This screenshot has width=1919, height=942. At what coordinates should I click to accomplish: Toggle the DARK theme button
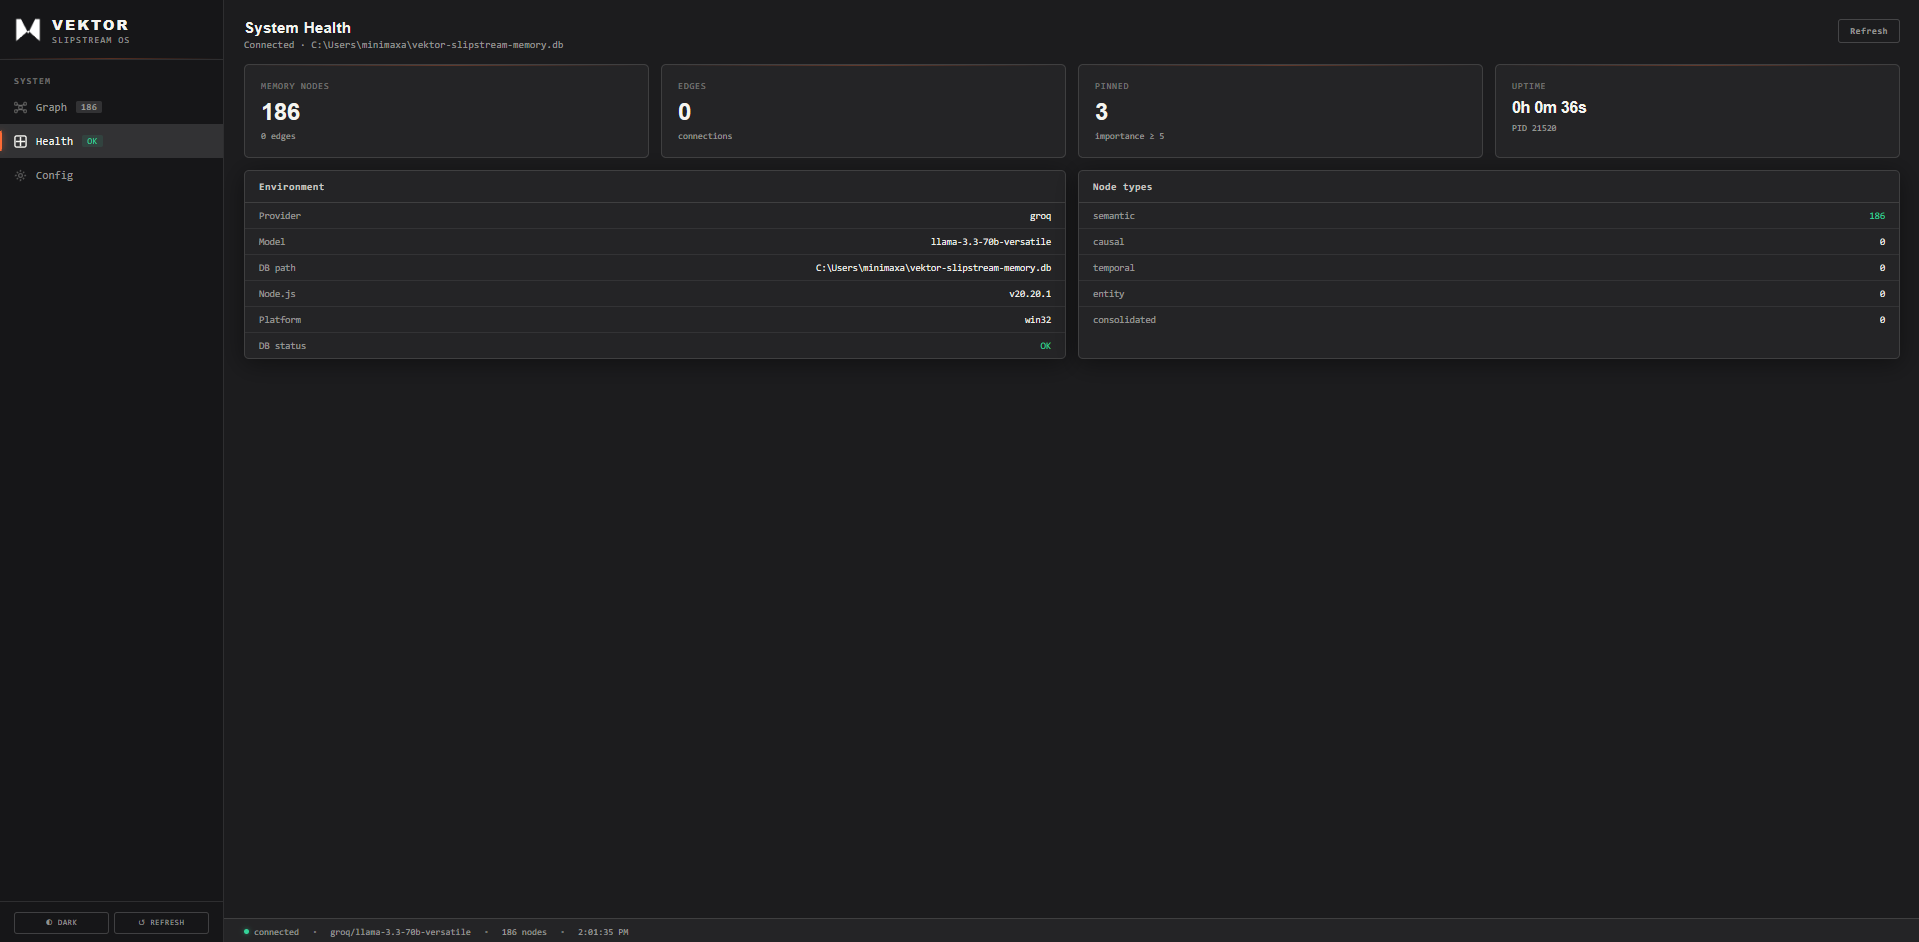[x=61, y=922]
